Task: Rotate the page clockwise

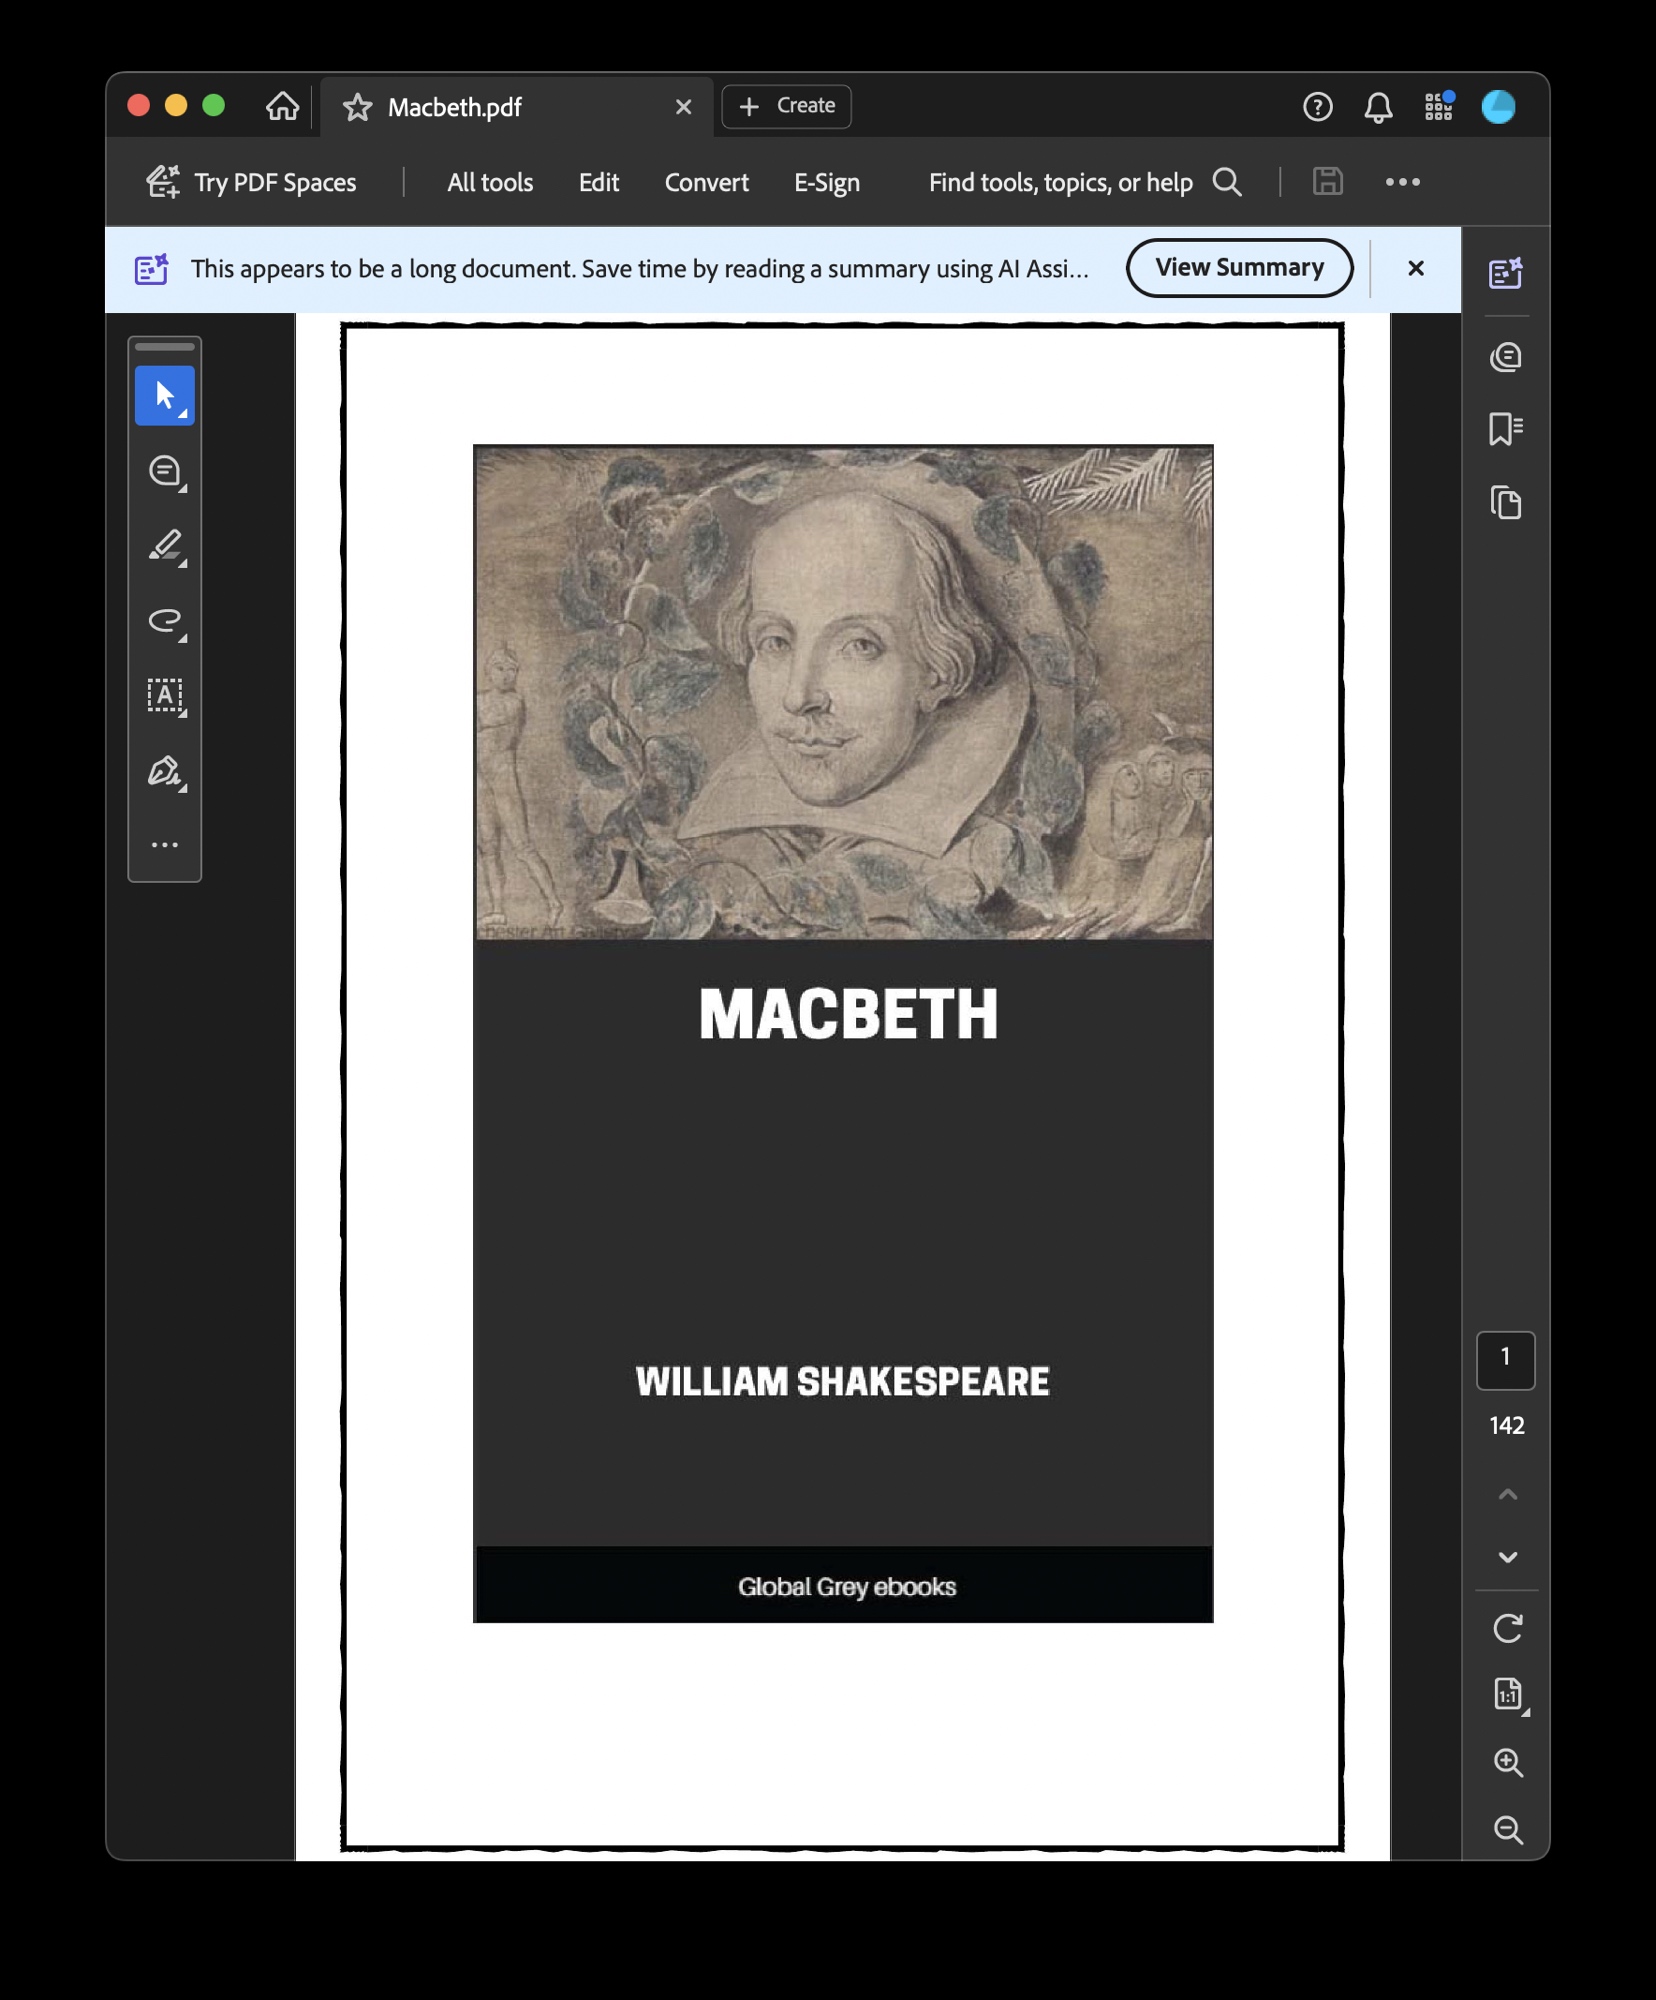Action: pos(1507,1629)
